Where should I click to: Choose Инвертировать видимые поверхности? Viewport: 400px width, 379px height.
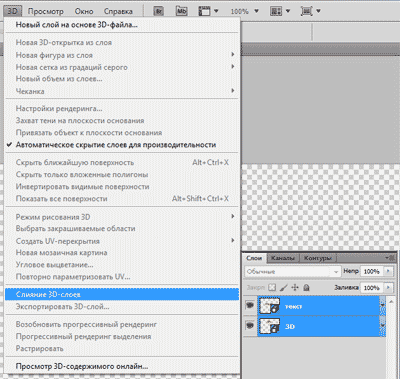122,187
